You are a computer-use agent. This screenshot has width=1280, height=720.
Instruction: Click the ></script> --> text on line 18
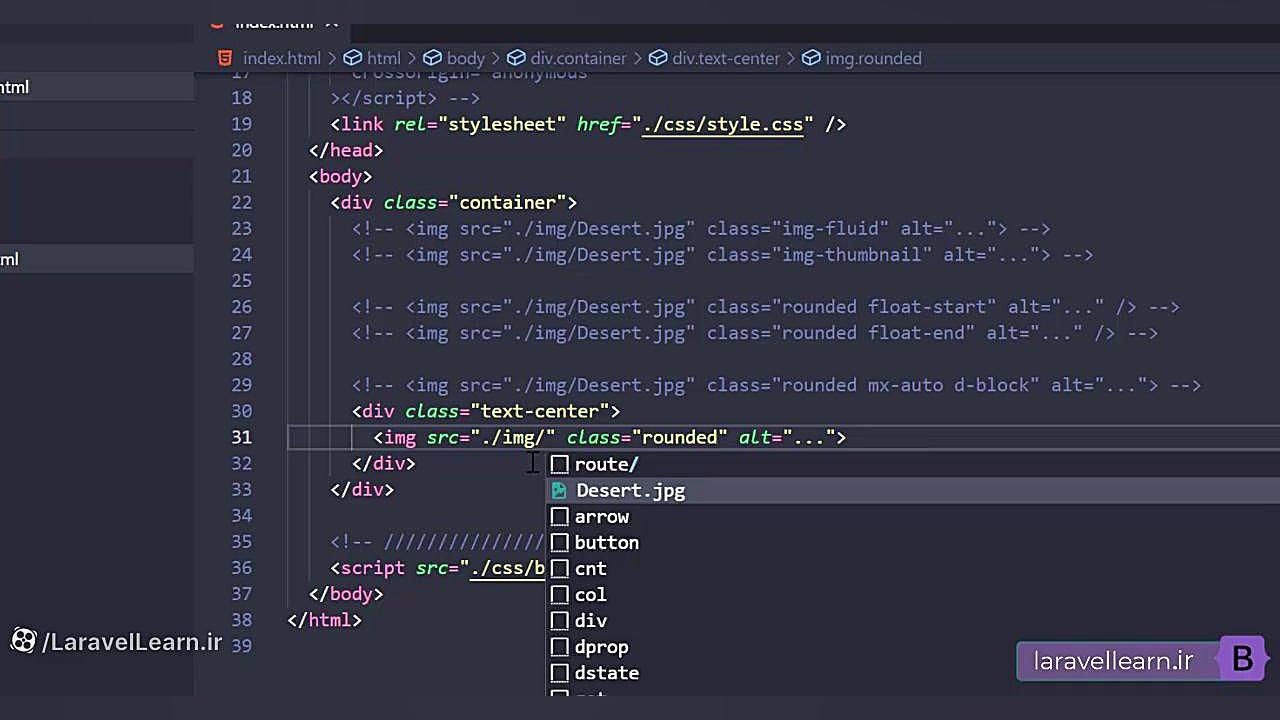405,99
